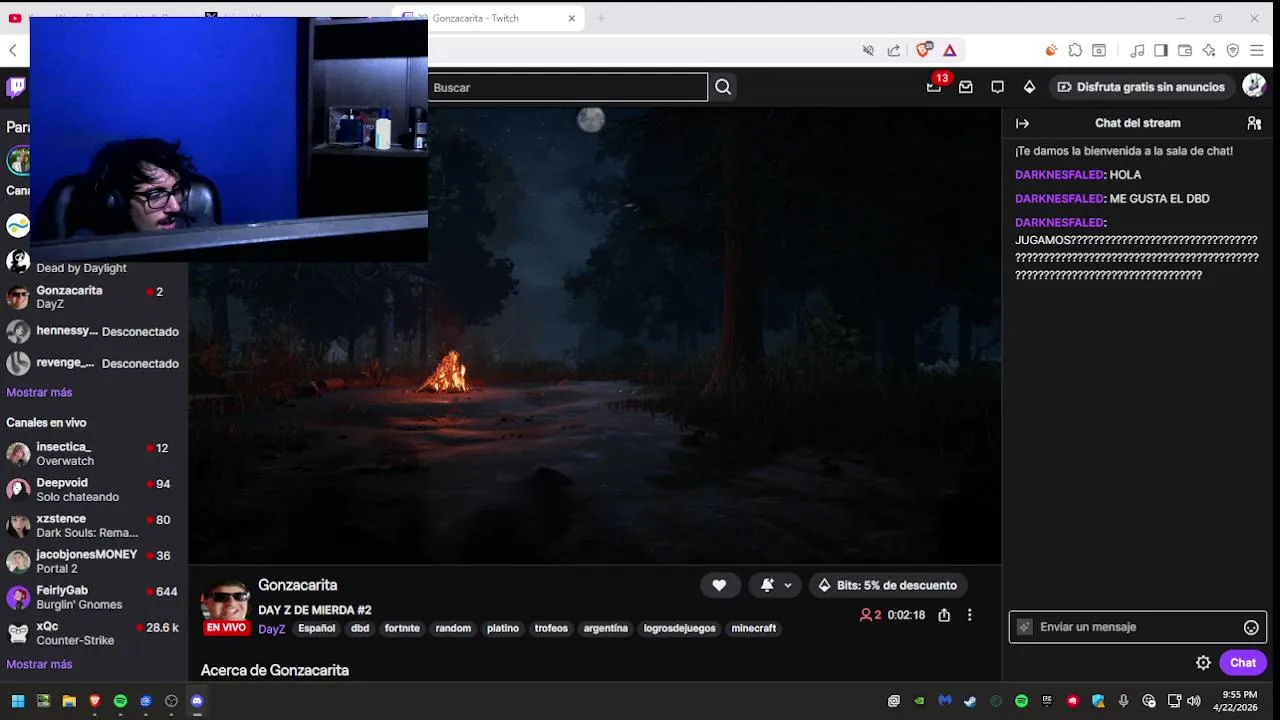Share the stream via share icon
This screenshot has height=720, width=1280.
[x=944, y=615]
